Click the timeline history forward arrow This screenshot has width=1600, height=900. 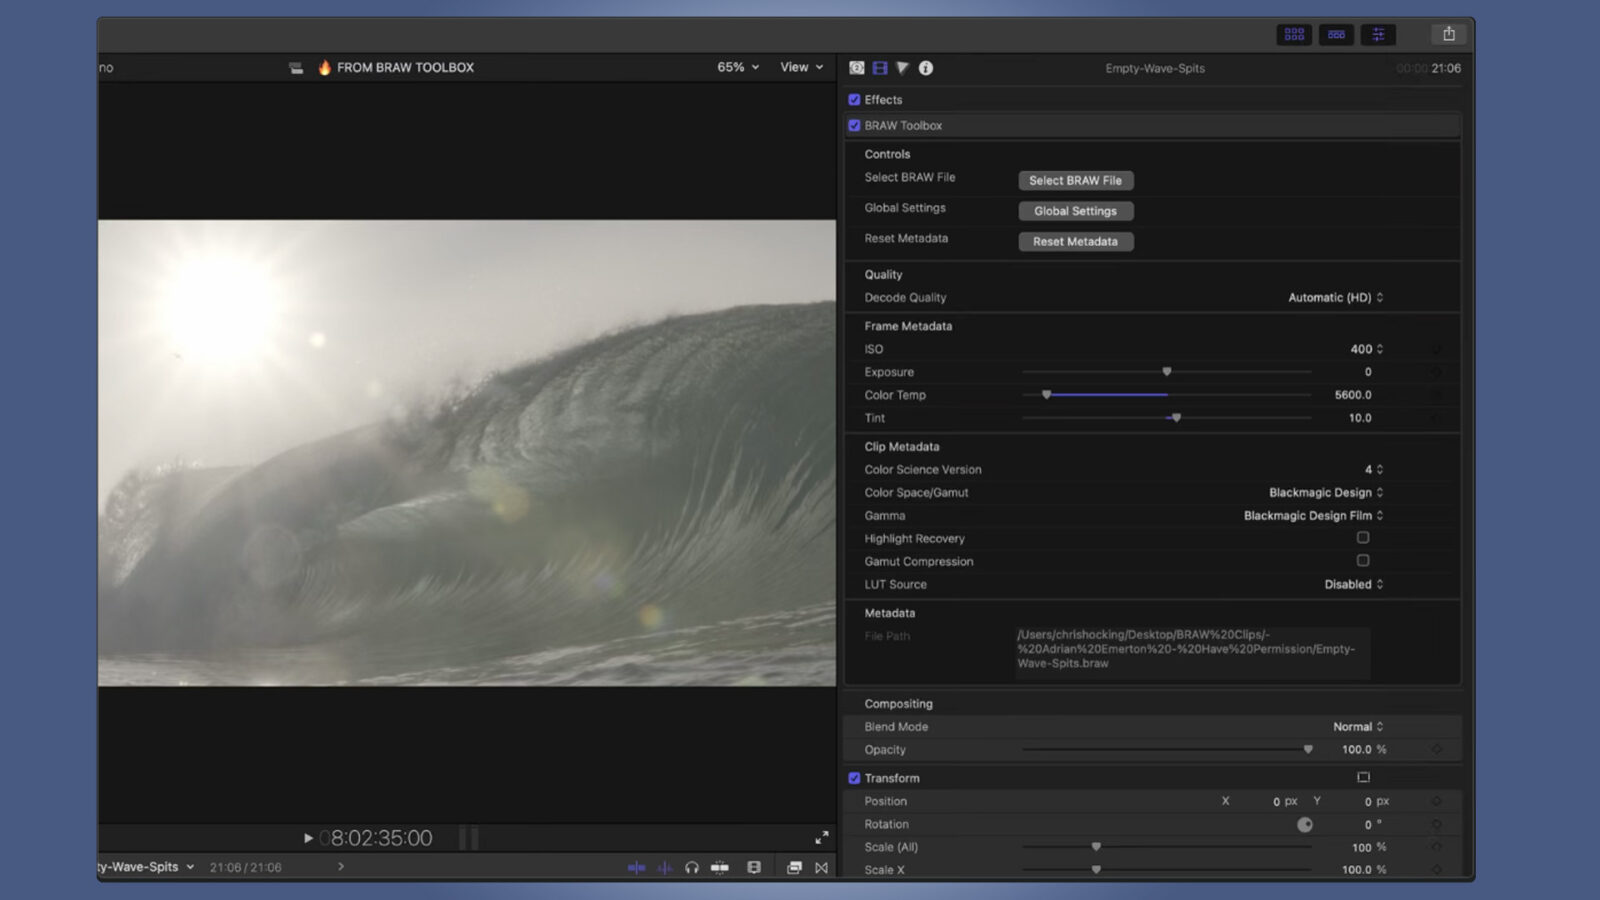click(341, 867)
